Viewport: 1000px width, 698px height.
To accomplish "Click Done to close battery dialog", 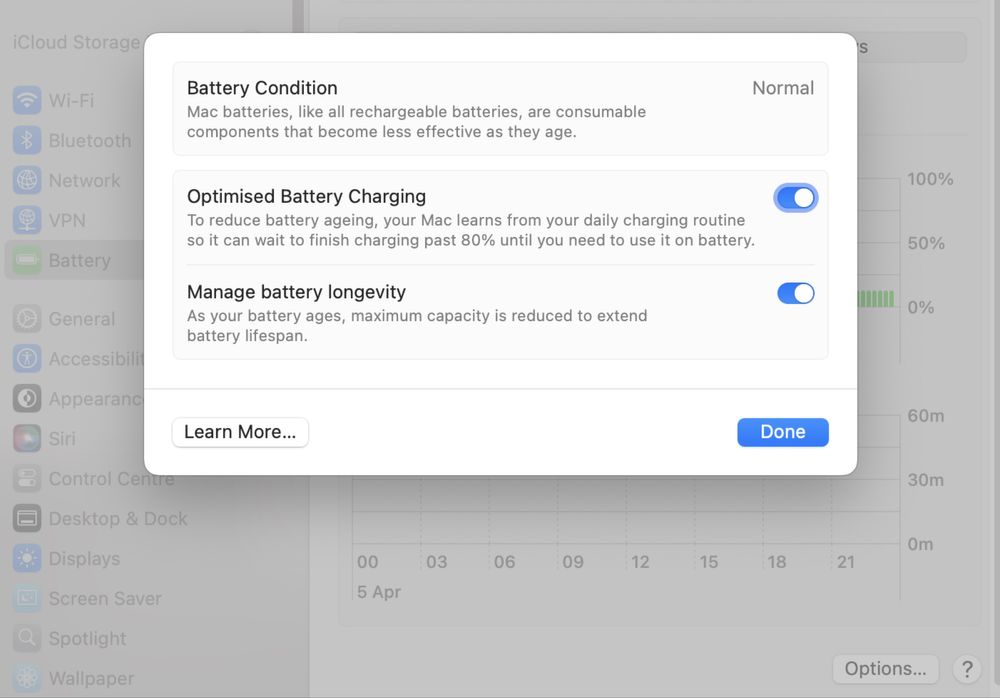I will pos(783,432).
